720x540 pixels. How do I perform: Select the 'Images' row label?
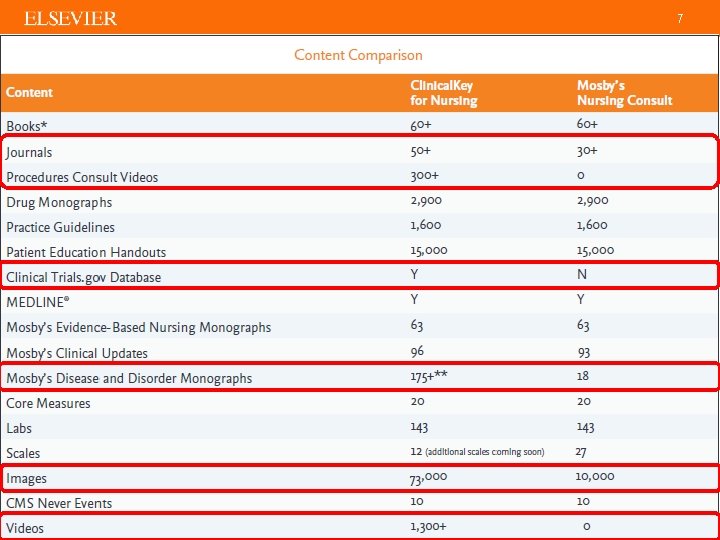26,478
